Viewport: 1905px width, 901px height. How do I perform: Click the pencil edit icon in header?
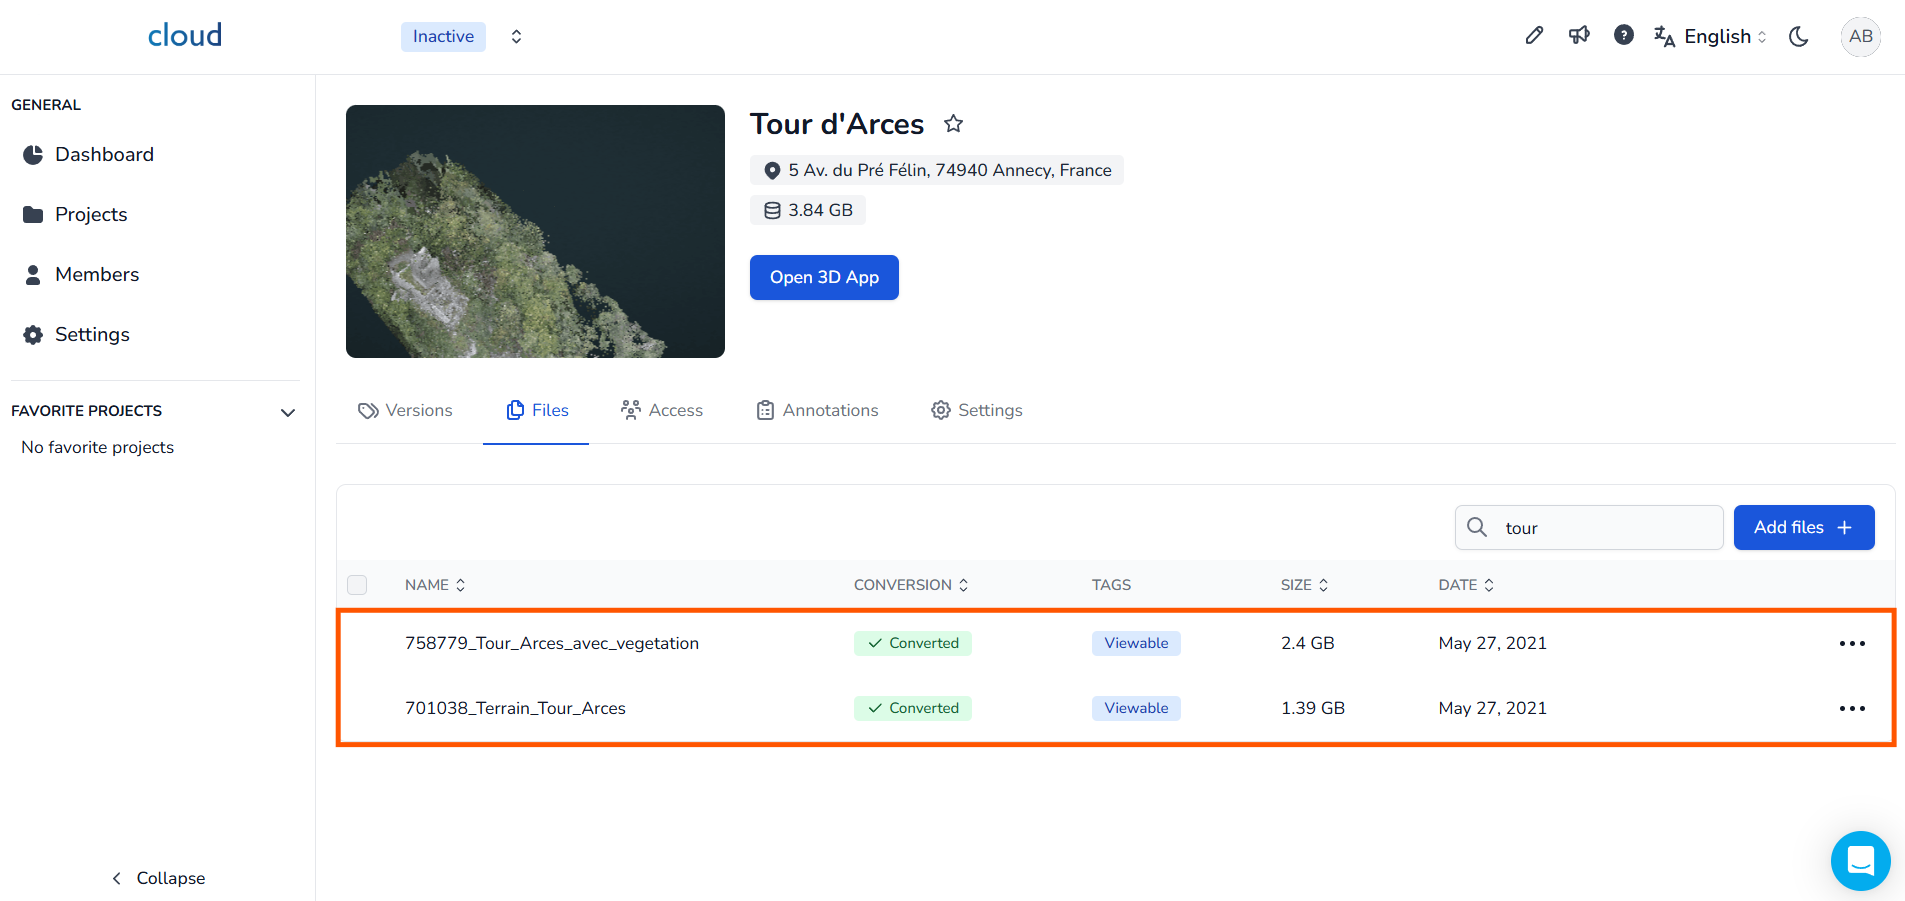[x=1534, y=36]
